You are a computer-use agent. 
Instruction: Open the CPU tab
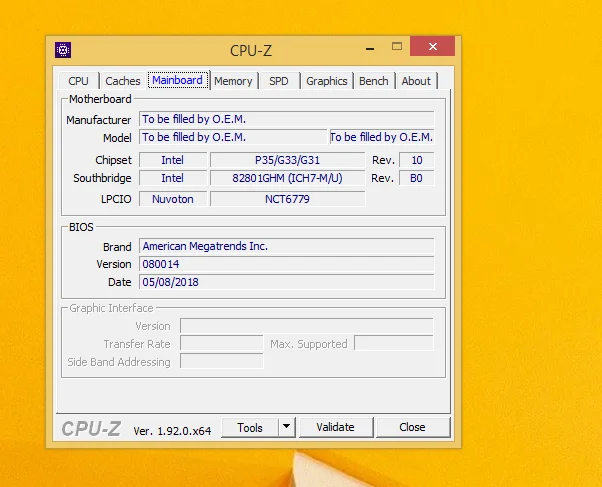79,81
